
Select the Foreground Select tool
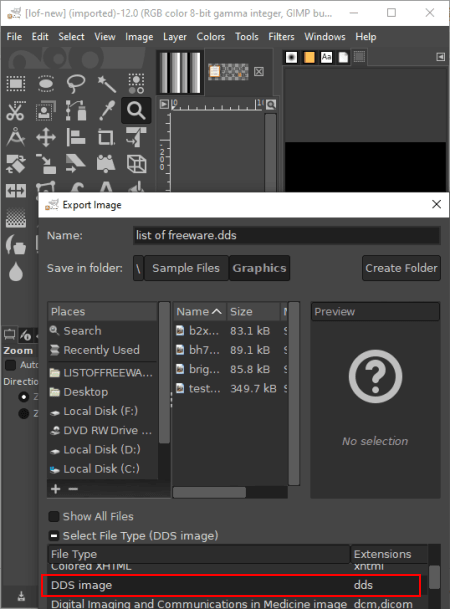pyautogui.click(x=46, y=111)
